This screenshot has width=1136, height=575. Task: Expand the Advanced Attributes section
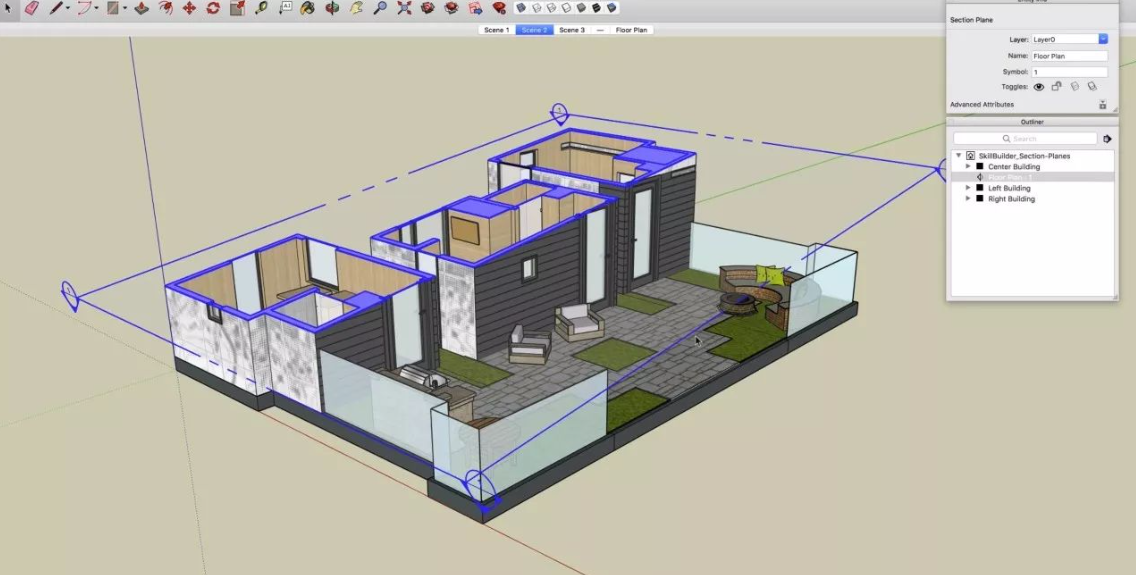(x=1103, y=105)
